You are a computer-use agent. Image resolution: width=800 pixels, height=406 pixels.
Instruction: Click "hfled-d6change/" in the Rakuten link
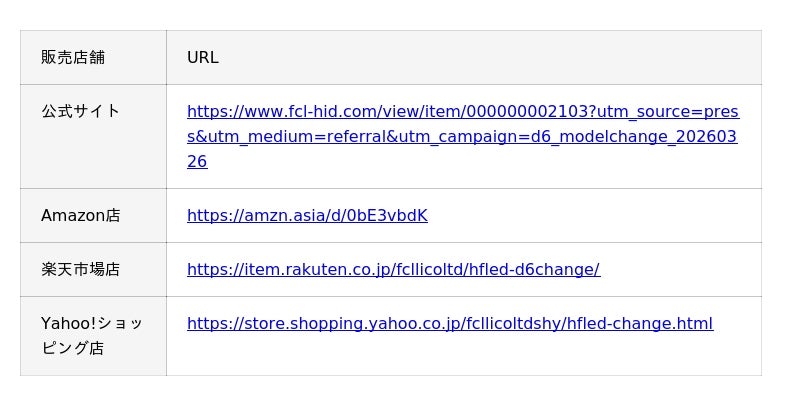coord(541,269)
